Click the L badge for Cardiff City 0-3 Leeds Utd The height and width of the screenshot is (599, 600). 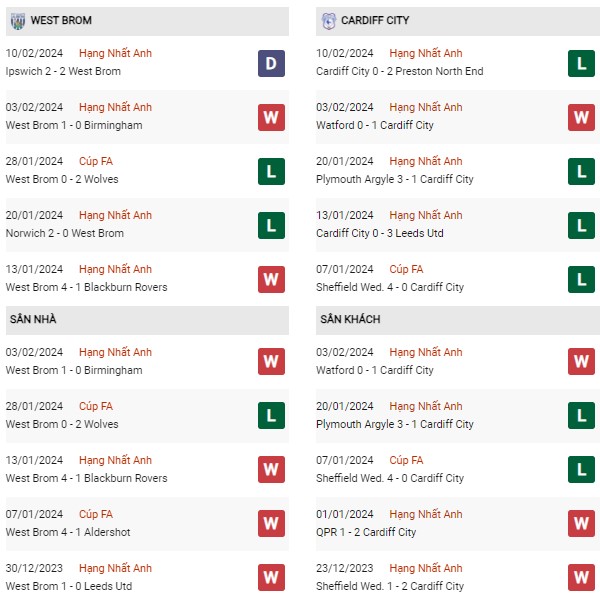coord(581,225)
